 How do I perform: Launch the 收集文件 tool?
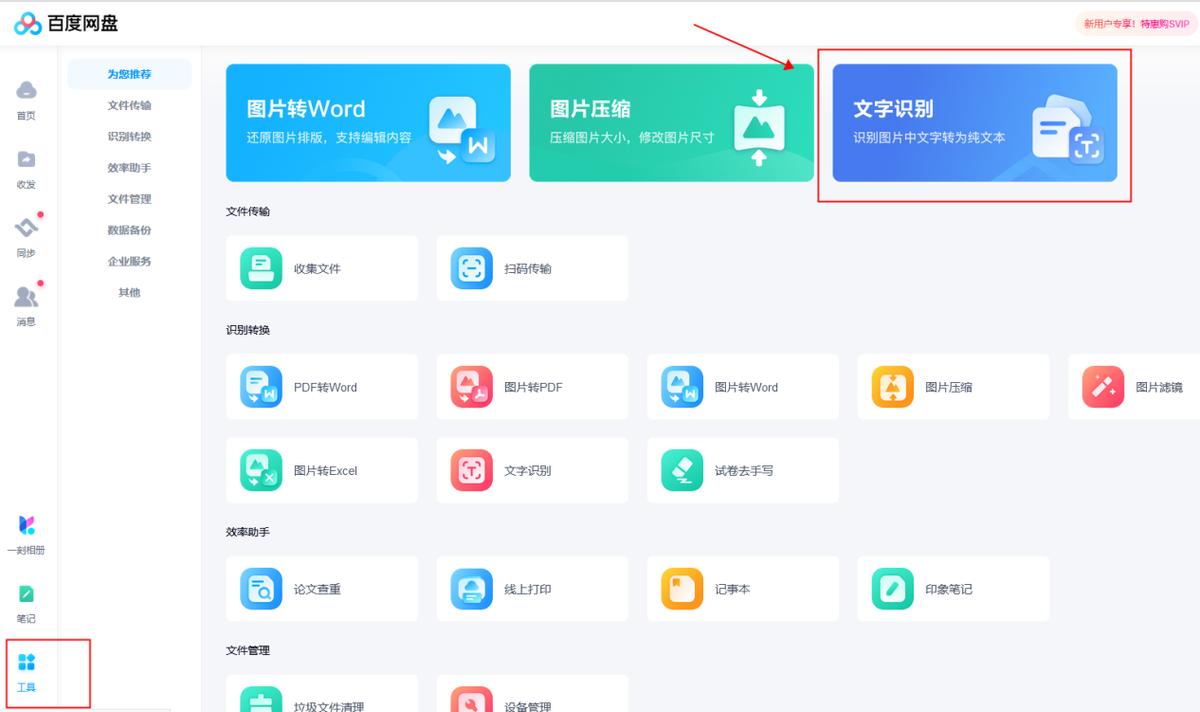(321, 268)
